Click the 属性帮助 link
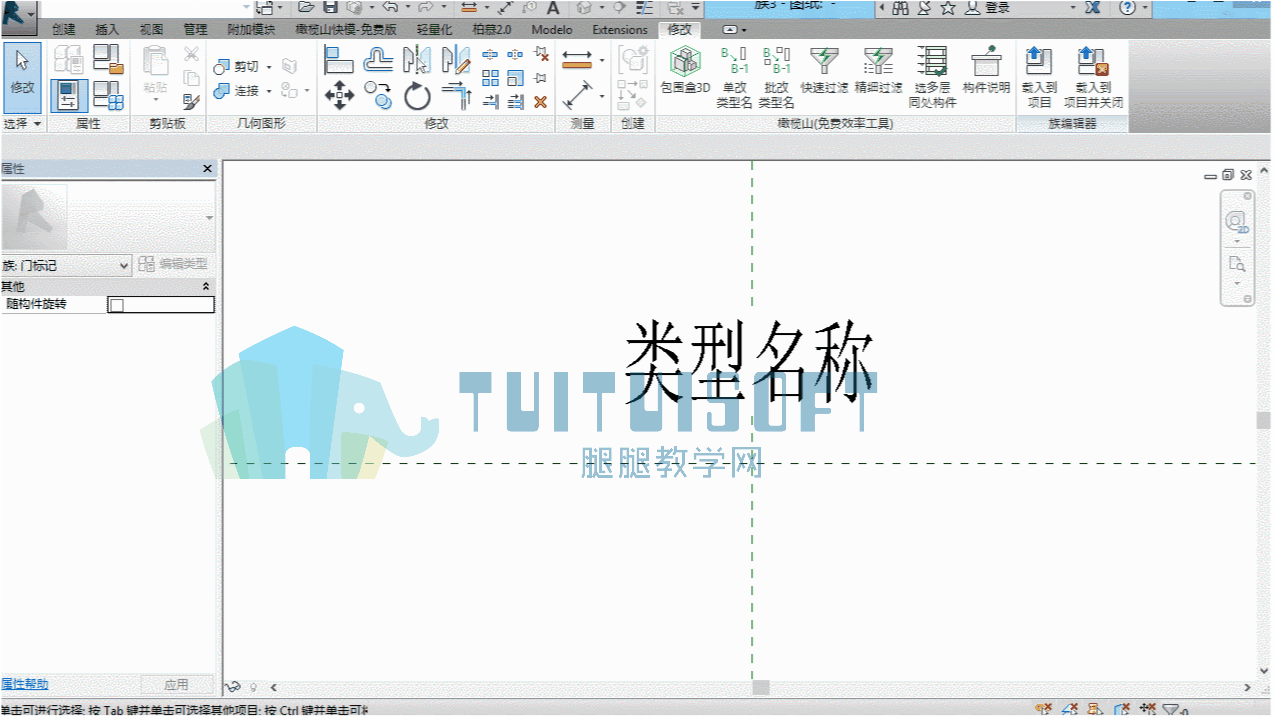Screen dimensions: 1274x718 coord(24,685)
